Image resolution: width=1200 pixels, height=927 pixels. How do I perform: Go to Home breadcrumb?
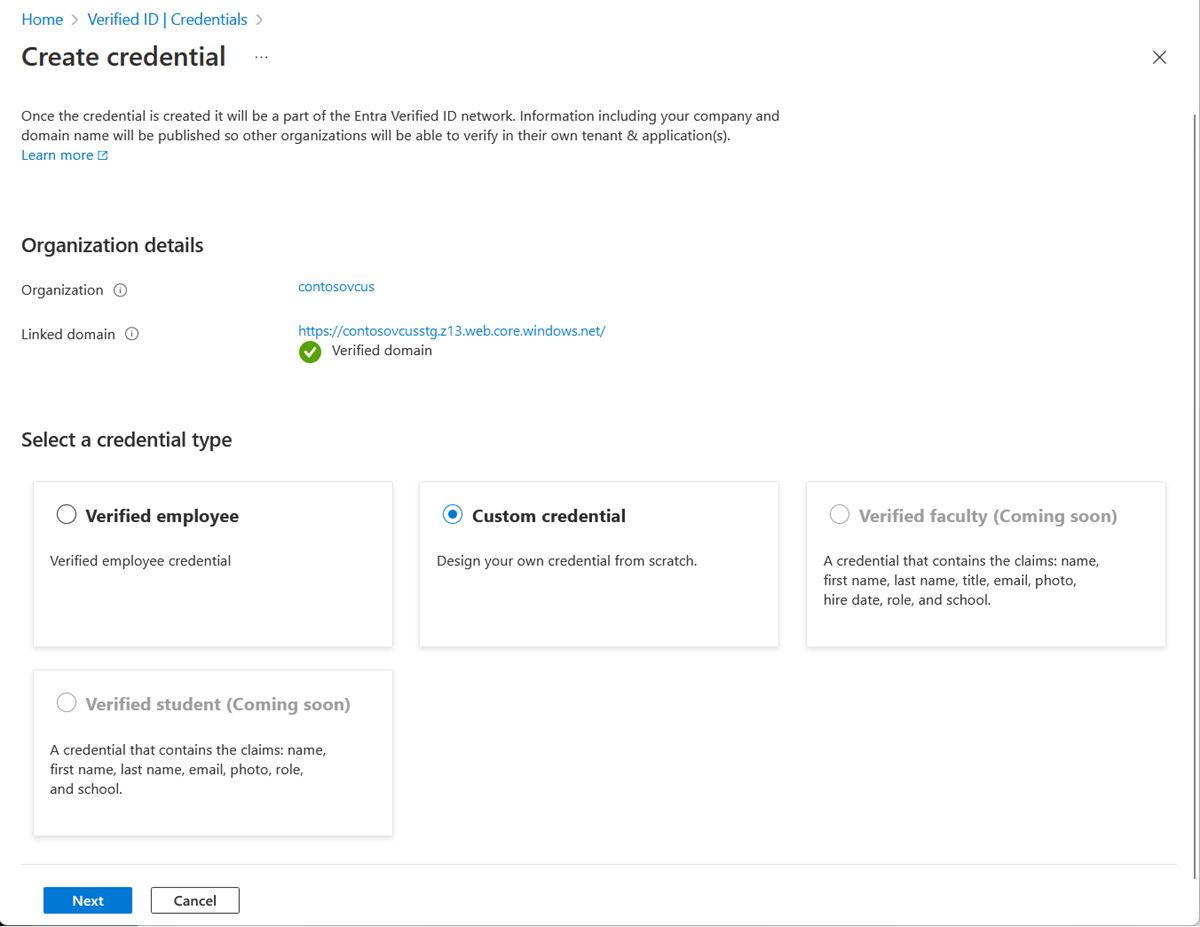click(42, 19)
